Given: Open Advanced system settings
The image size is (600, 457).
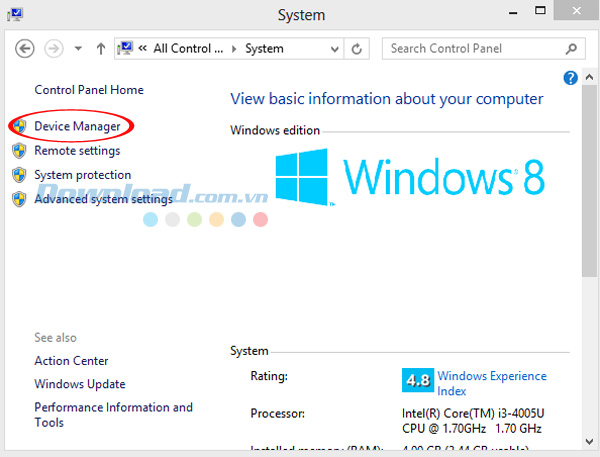Looking at the screenshot, I should click(x=104, y=199).
